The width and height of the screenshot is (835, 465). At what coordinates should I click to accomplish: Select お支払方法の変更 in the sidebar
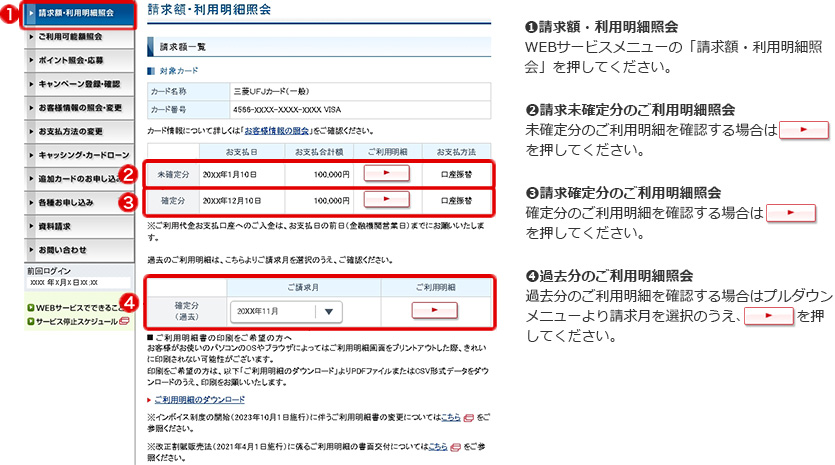point(70,132)
